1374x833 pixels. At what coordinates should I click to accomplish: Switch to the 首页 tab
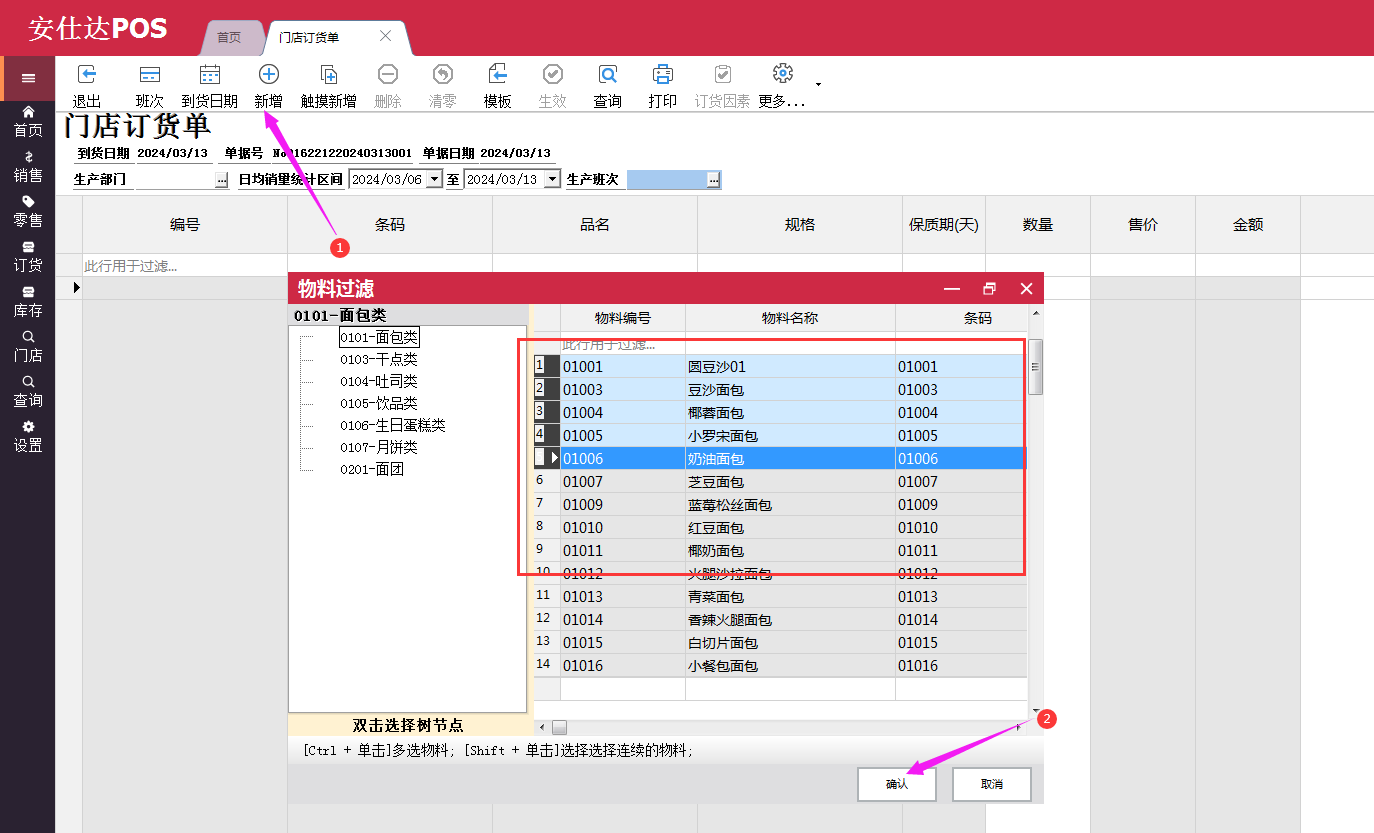(229, 37)
